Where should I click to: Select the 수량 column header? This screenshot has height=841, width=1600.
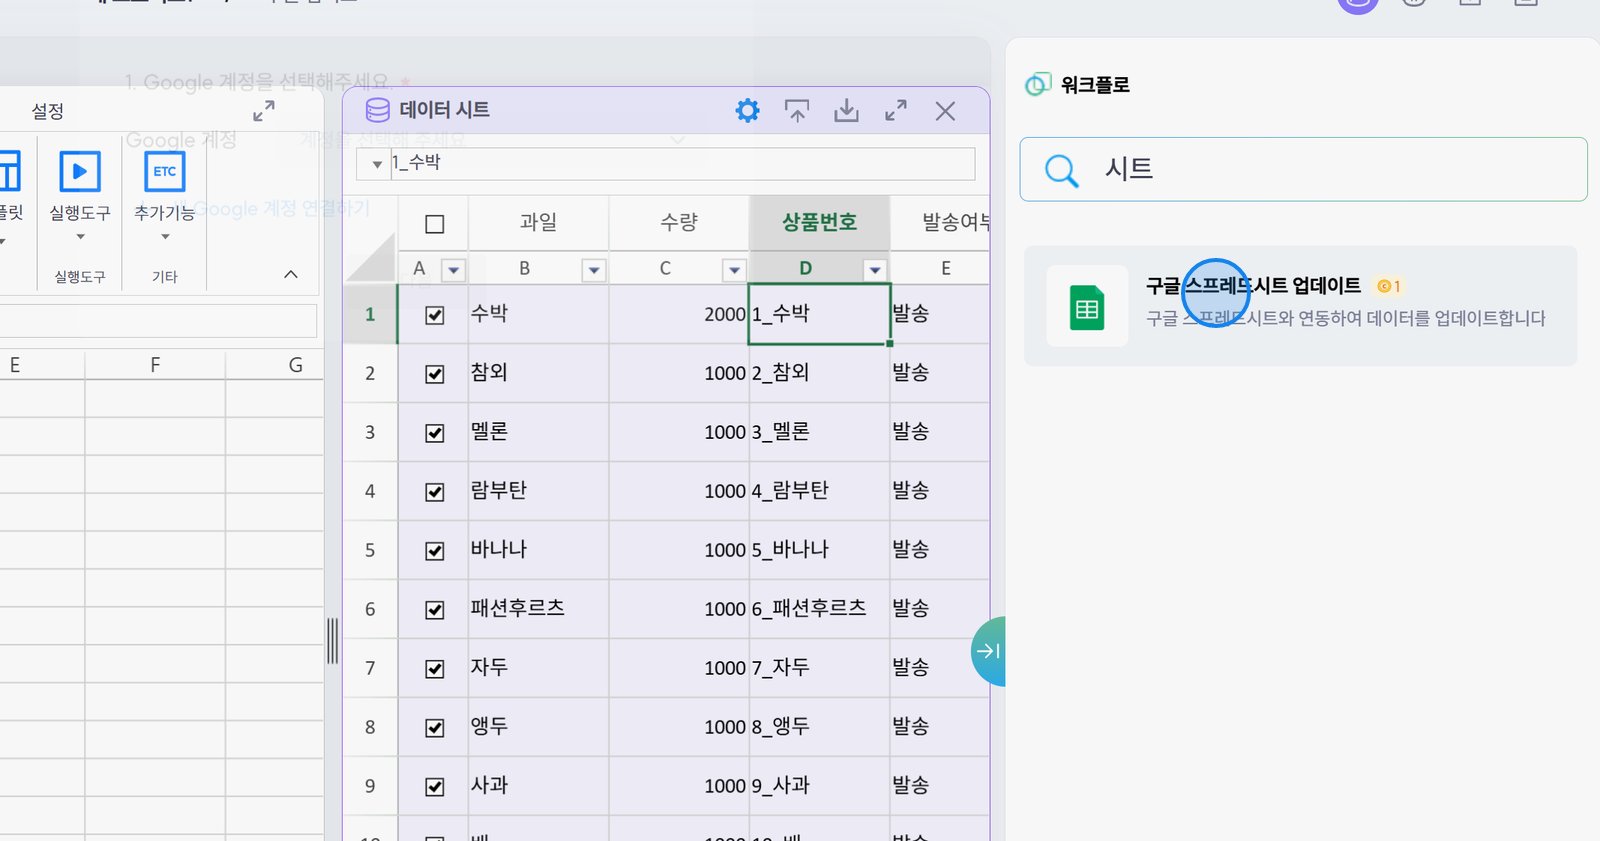pyautogui.click(x=679, y=222)
